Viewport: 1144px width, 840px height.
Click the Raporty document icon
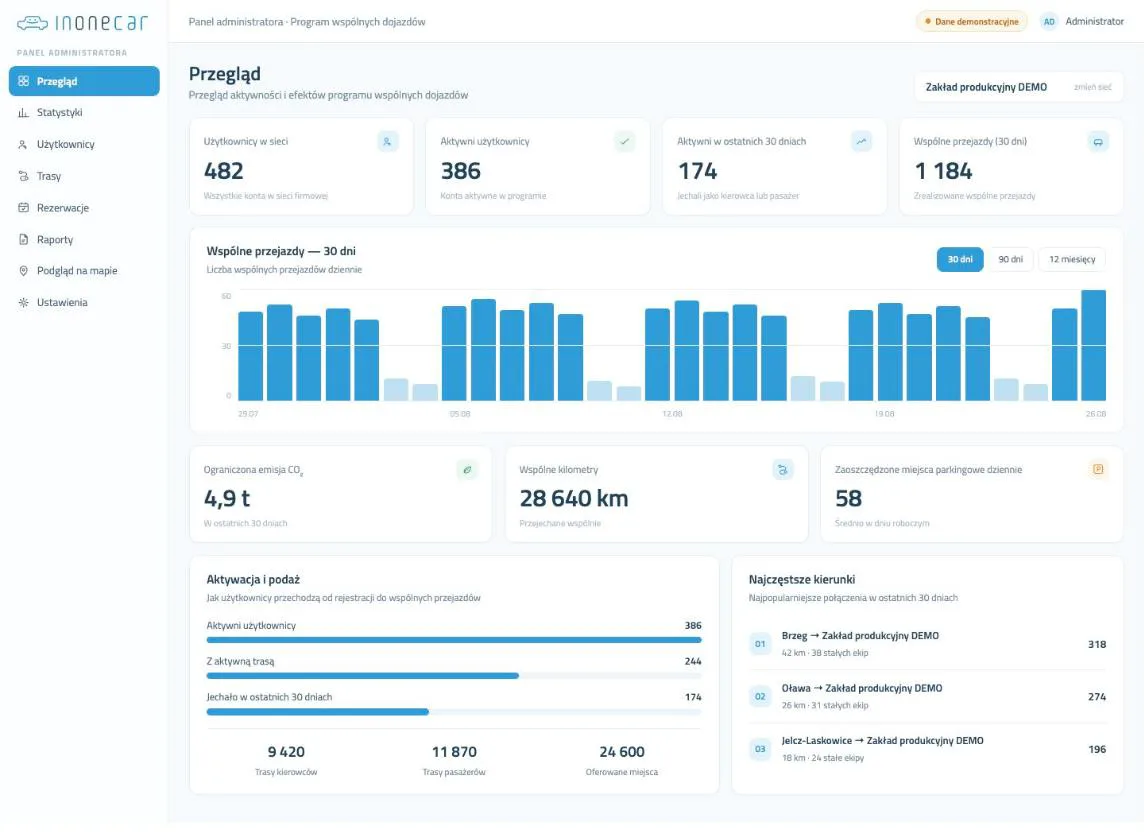[23, 239]
